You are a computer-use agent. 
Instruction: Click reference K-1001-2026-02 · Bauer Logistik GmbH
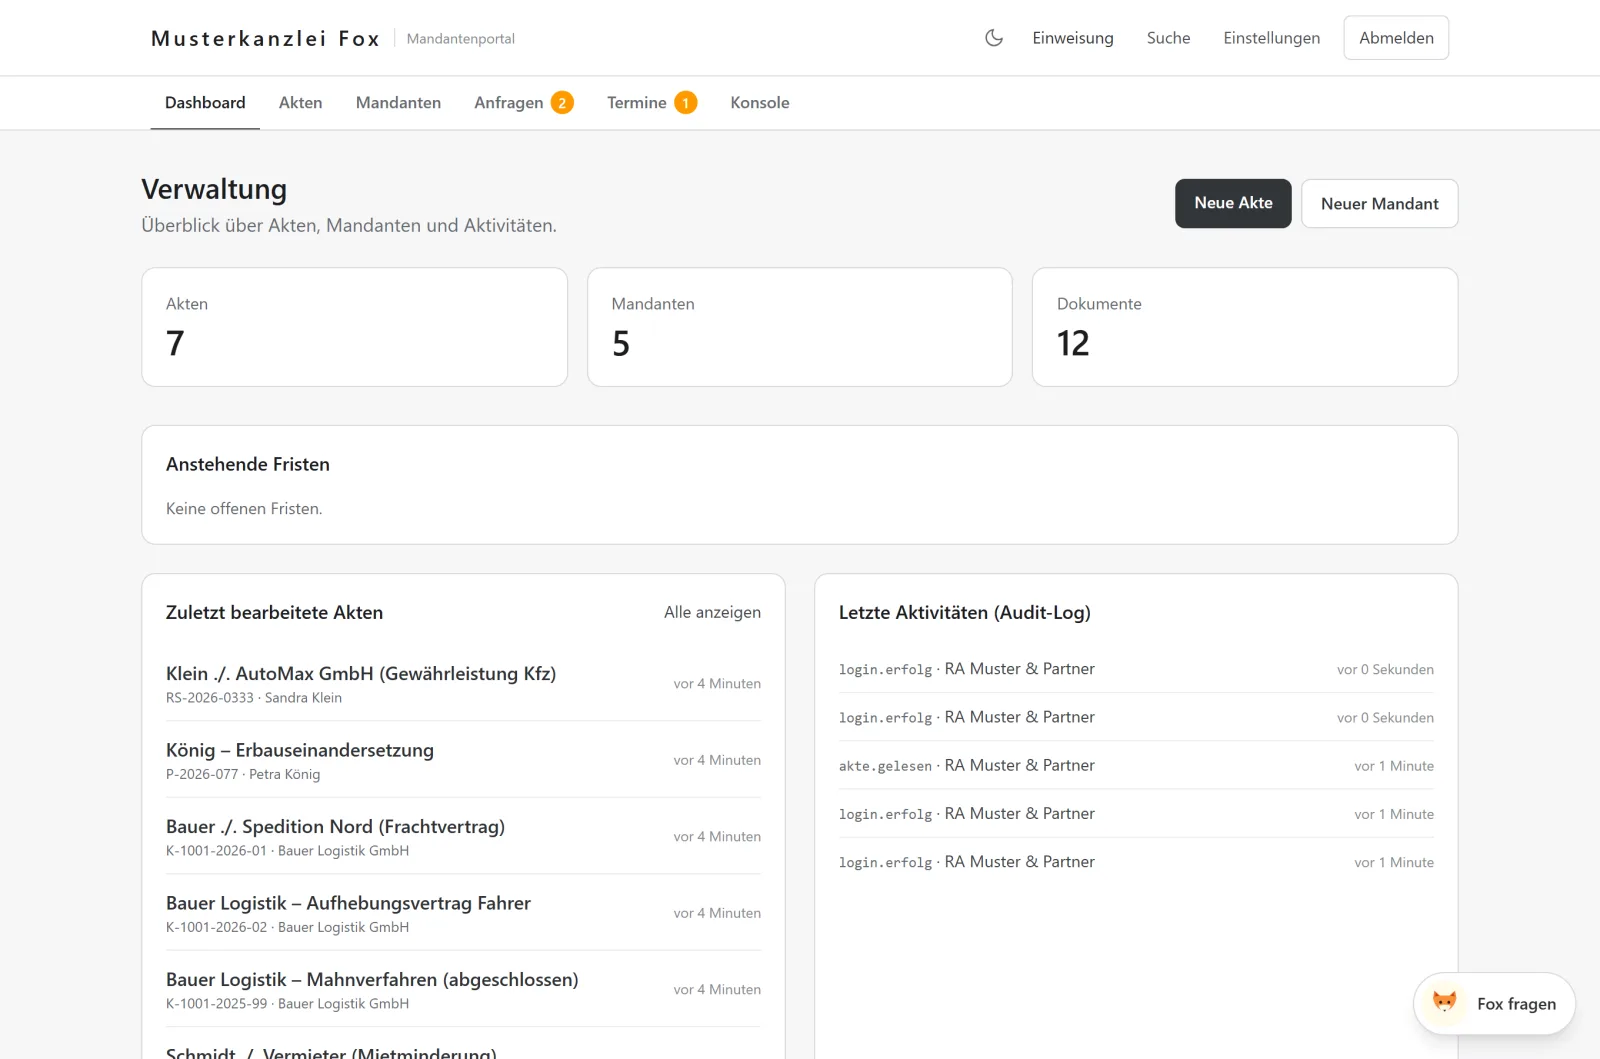tap(287, 927)
